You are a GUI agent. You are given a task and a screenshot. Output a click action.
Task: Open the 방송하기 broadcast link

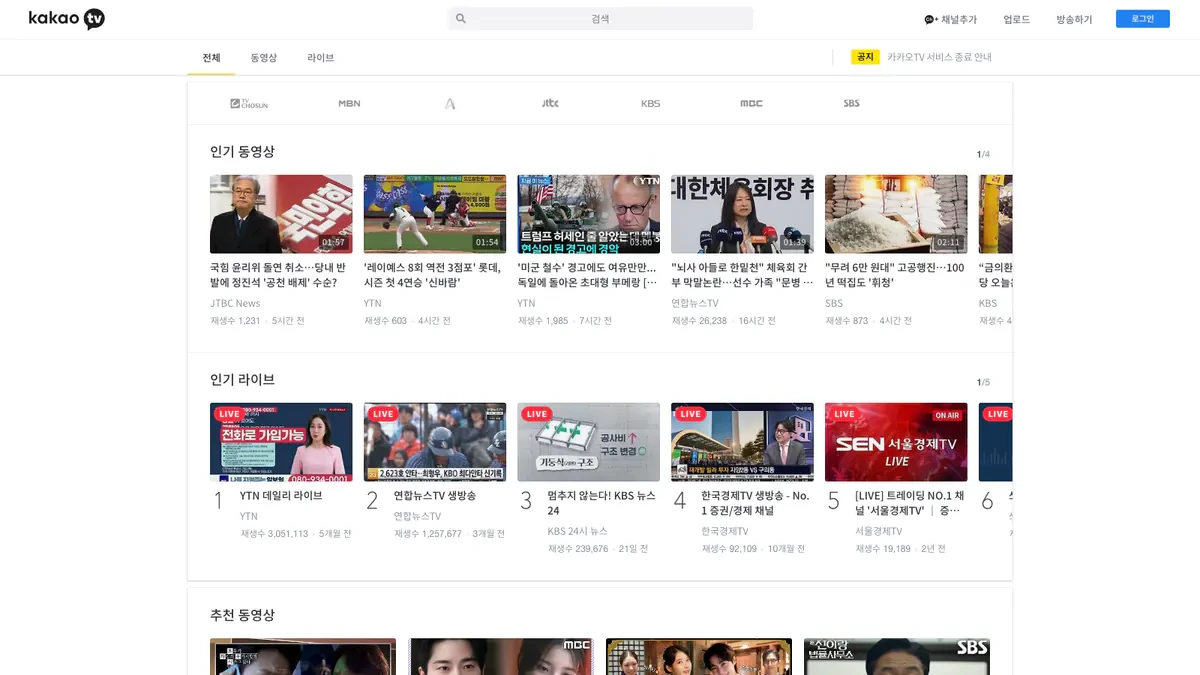point(1074,19)
